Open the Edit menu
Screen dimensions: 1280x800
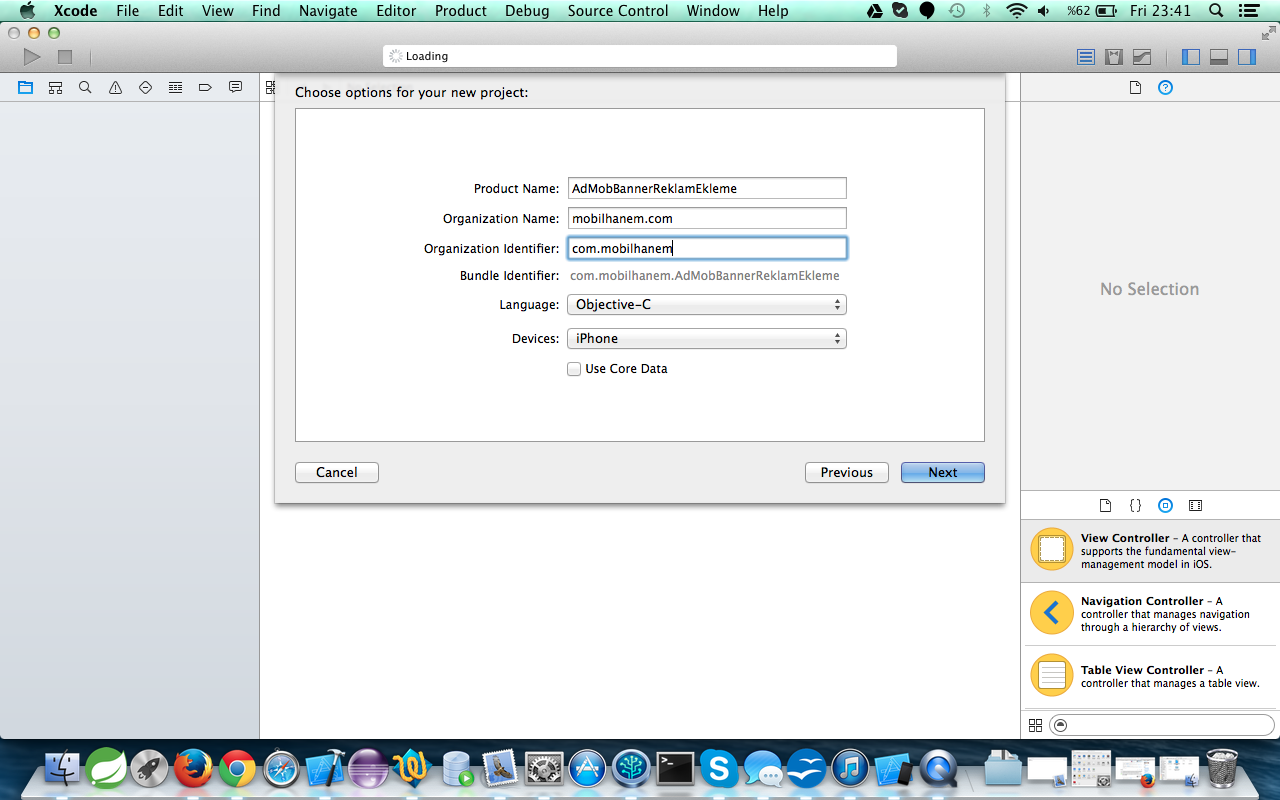pos(171,11)
